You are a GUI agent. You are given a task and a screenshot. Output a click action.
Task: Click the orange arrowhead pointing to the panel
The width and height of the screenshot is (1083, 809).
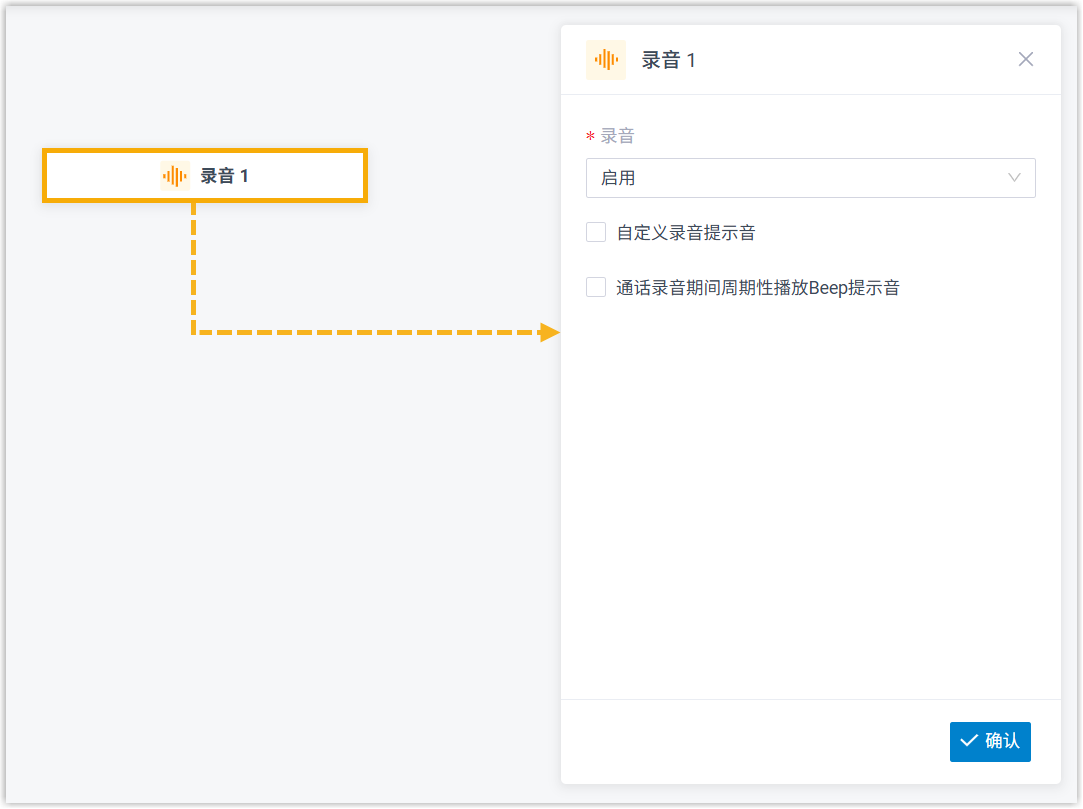[549, 332]
